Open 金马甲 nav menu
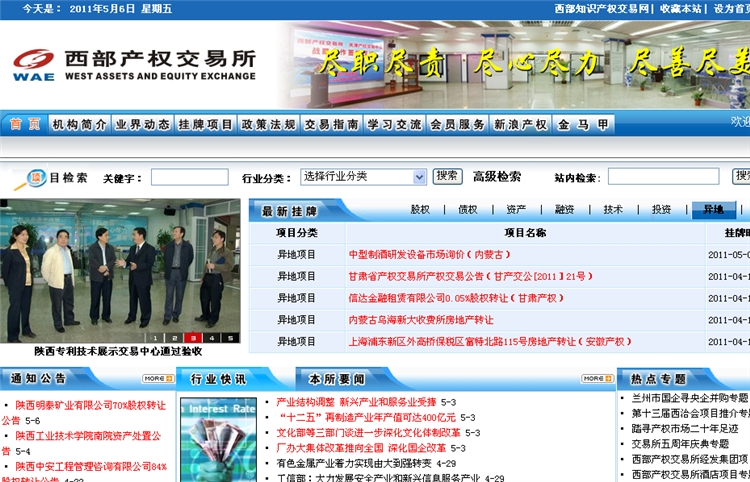 point(584,124)
